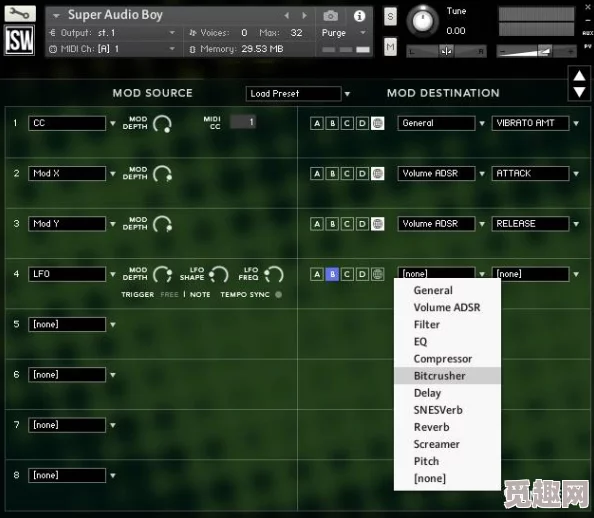The height and width of the screenshot is (518, 594).
Task: Open the snapshot camera icon
Action: tap(331, 16)
